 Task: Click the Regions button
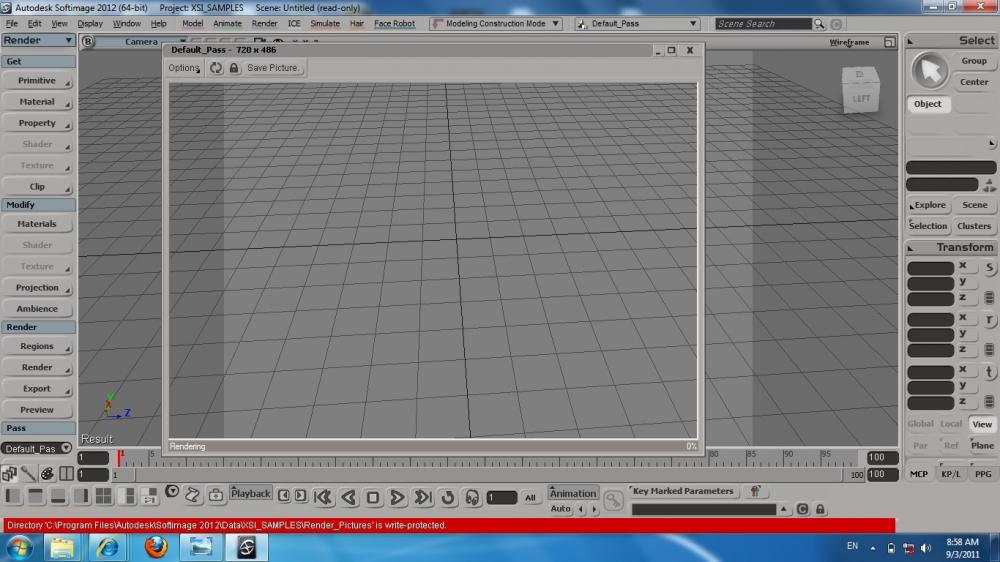tap(37, 346)
